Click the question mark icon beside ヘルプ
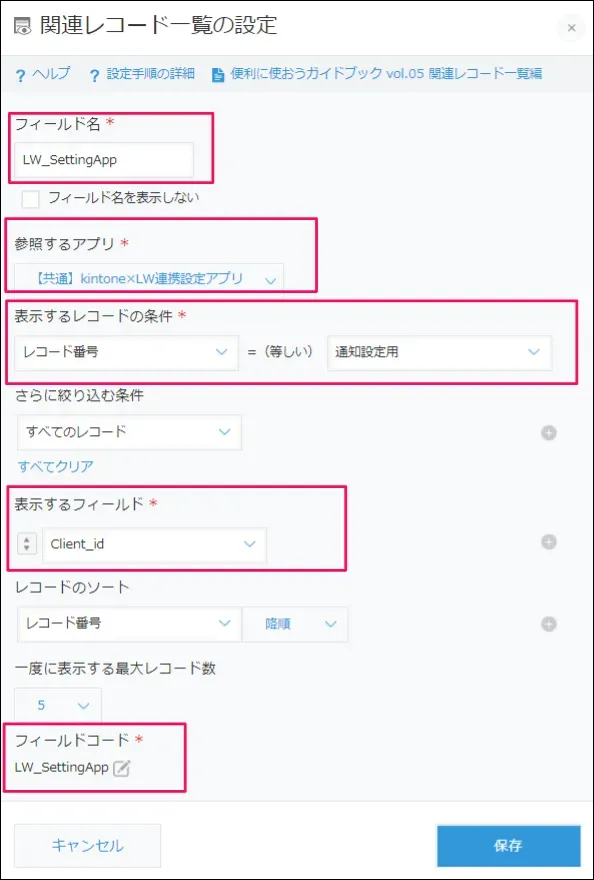Screen dimensions: 594x880 pos(21,75)
